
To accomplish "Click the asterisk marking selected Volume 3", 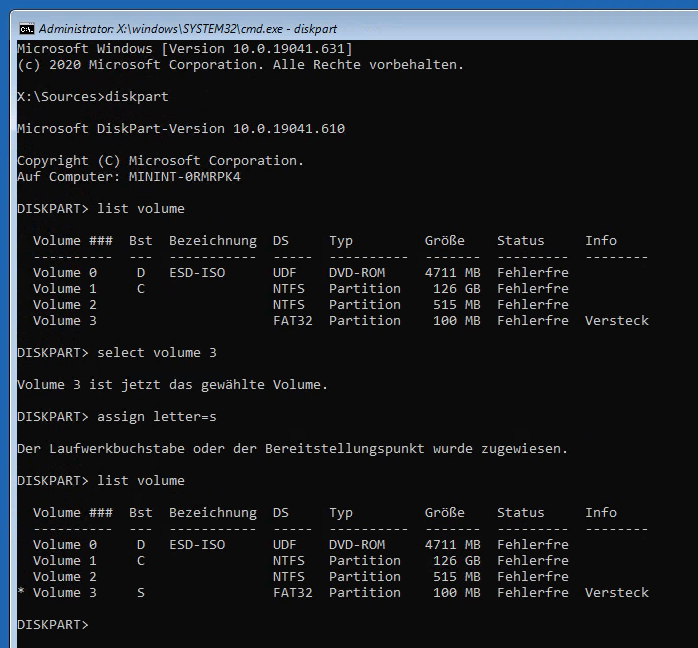I will coord(21,591).
